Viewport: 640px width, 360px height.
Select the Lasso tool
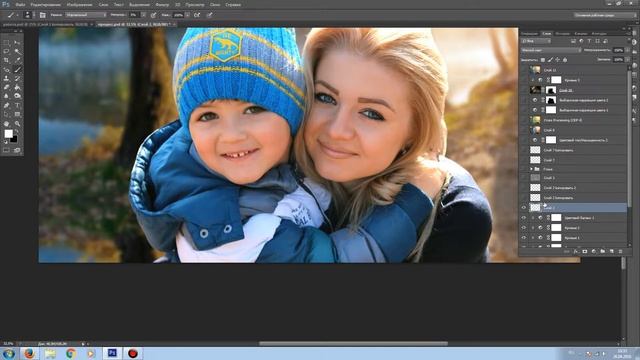click(x=6, y=51)
